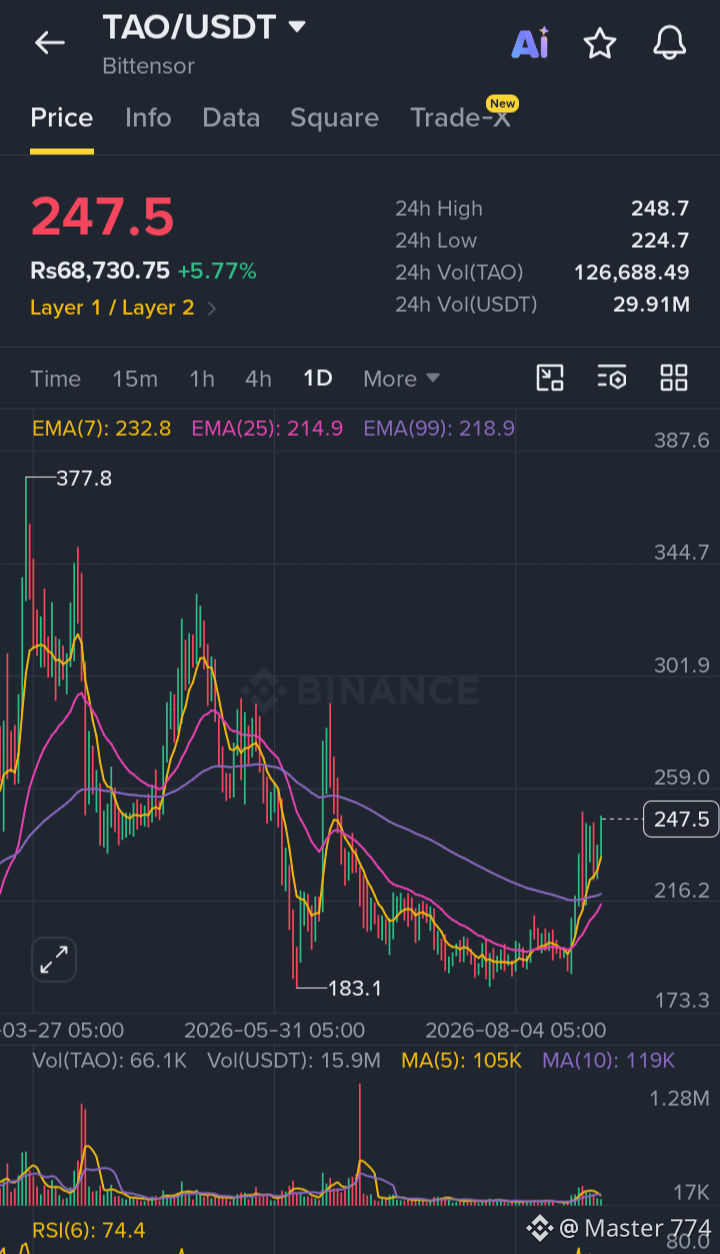Select the 15m timeframe
Screen dimensions: 720x1254
coord(135,379)
